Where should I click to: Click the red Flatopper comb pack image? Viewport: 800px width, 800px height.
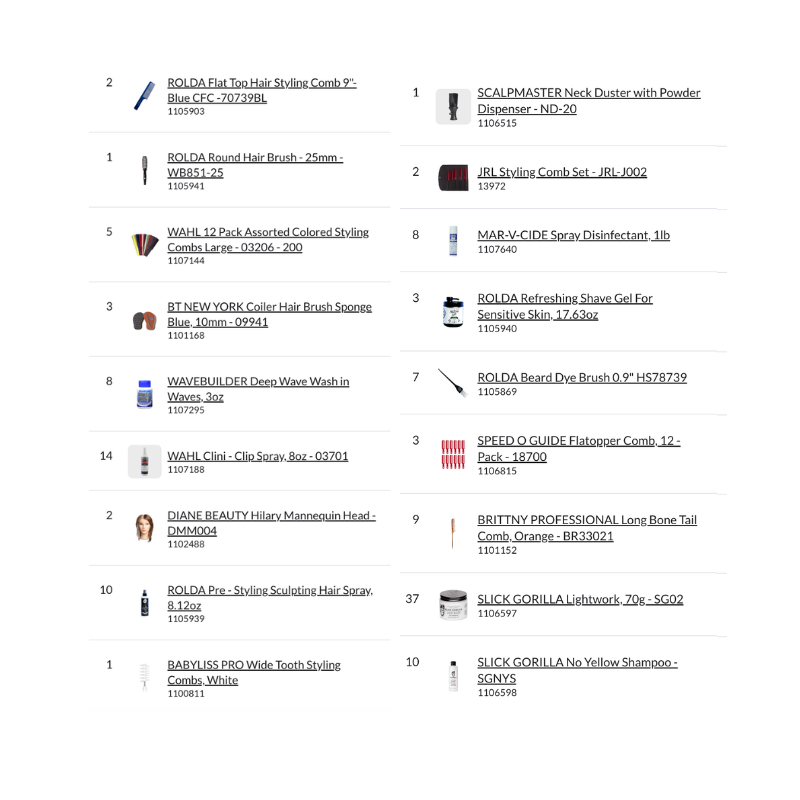[x=453, y=455]
